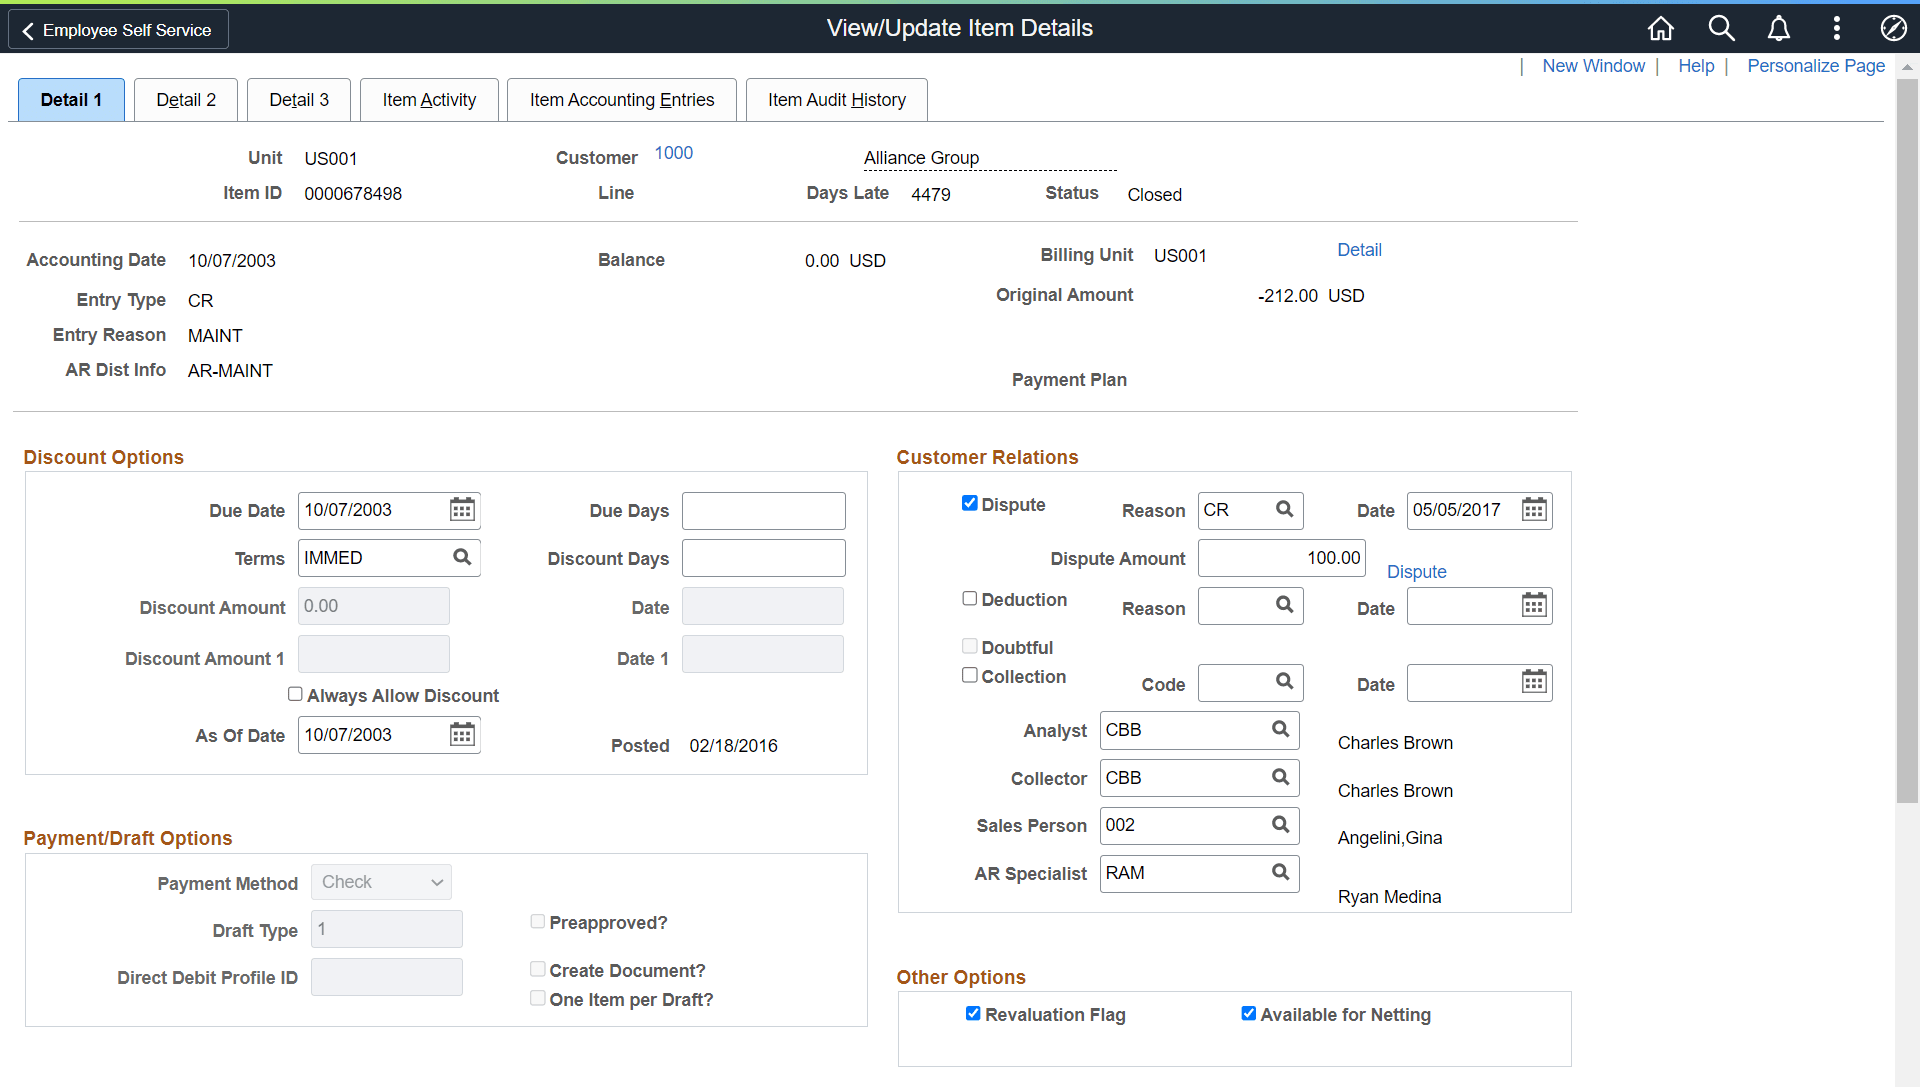This screenshot has height=1087, width=1920.
Task: Open the NavBar compass icon
Action: [x=1892, y=28]
